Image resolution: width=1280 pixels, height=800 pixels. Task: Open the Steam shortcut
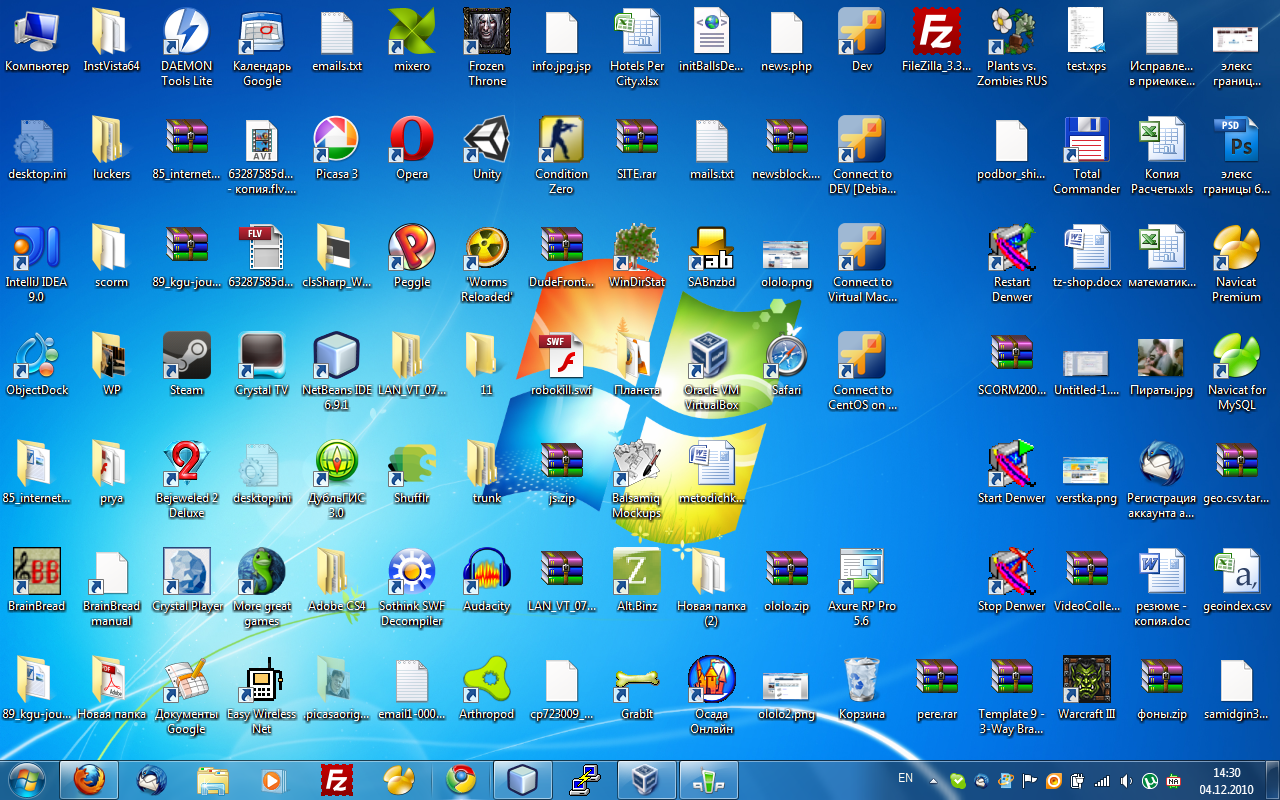click(x=187, y=357)
